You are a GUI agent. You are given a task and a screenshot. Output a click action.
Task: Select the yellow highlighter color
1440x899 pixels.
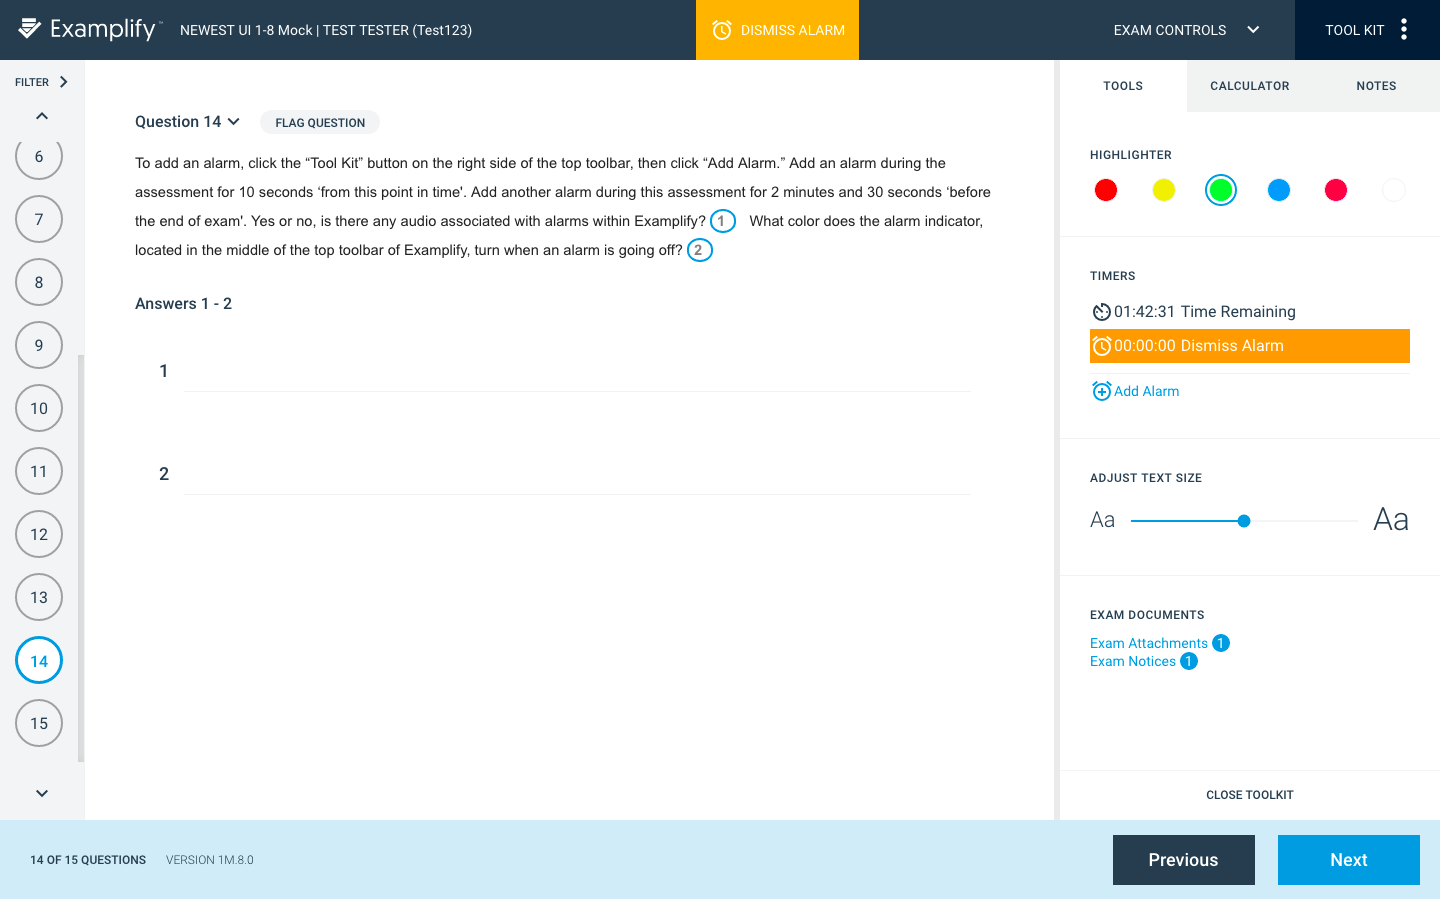pos(1164,190)
